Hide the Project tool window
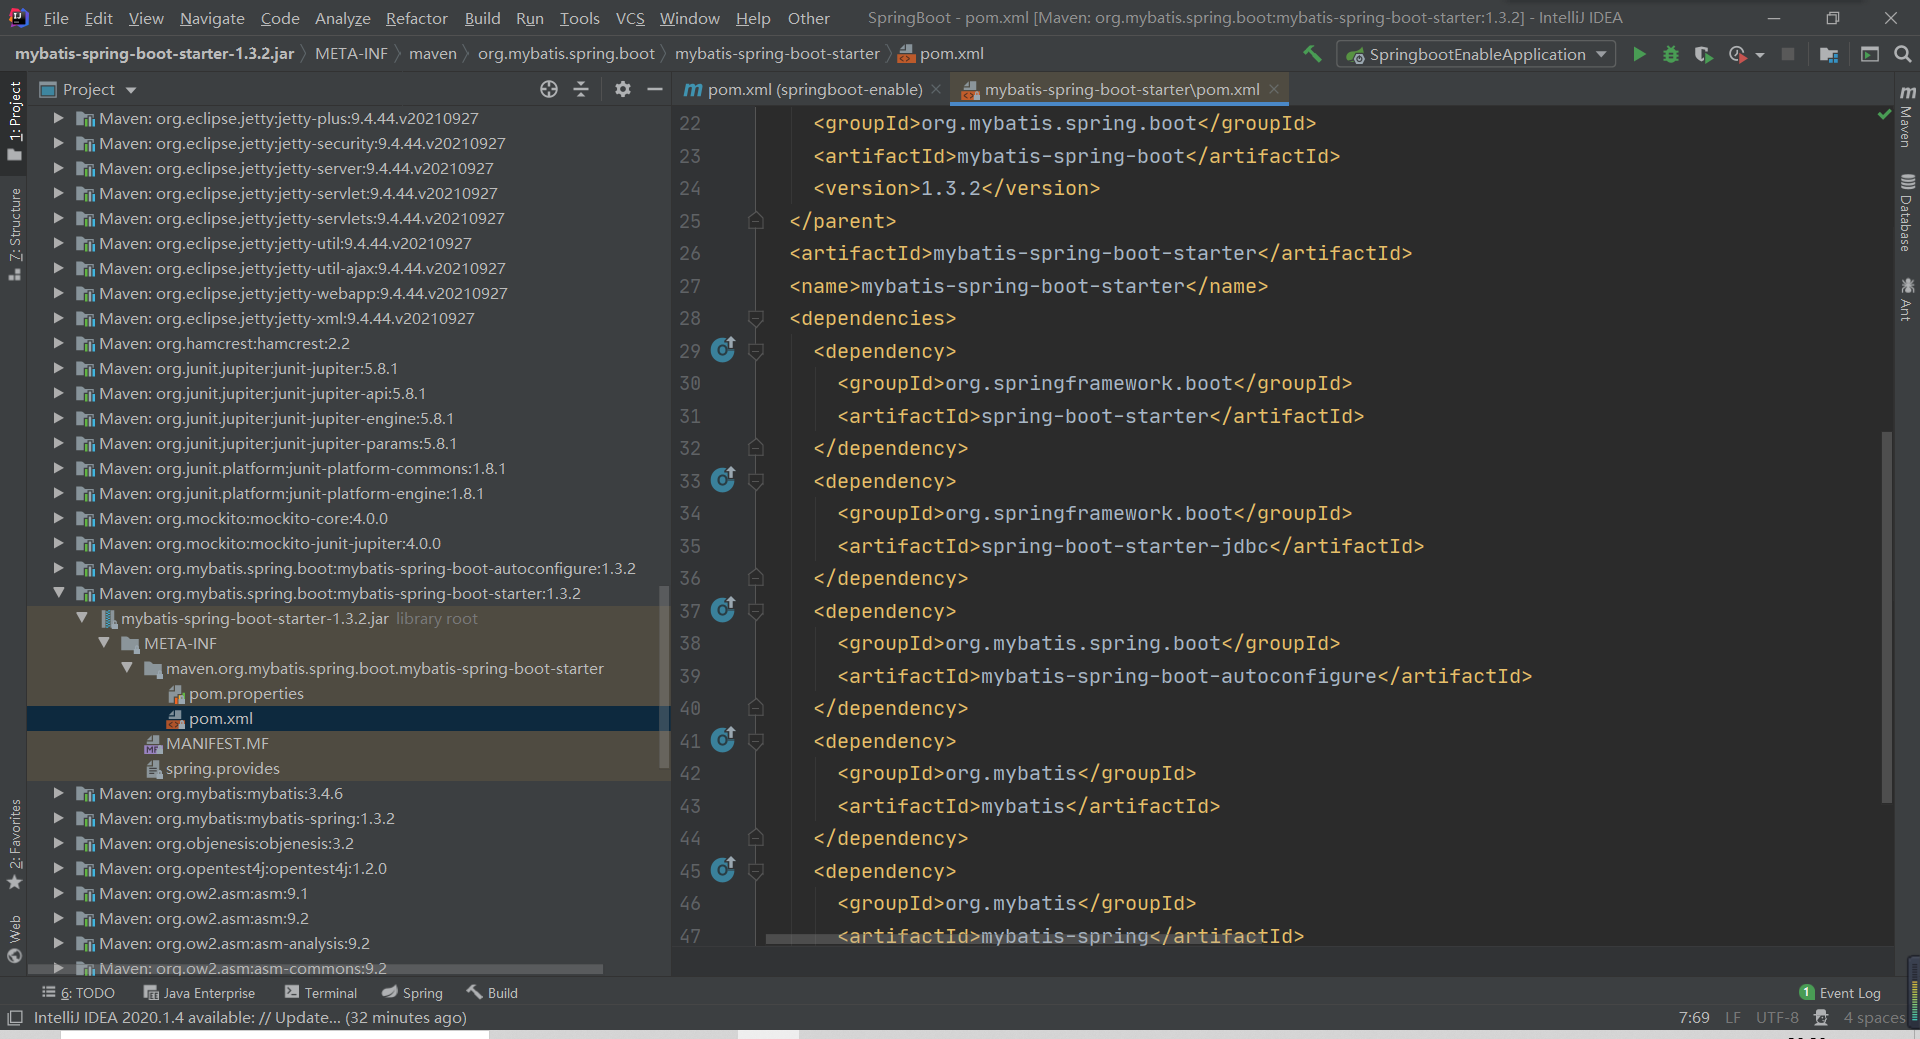Screen dimensions: 1920x1039 pos(655,89)
